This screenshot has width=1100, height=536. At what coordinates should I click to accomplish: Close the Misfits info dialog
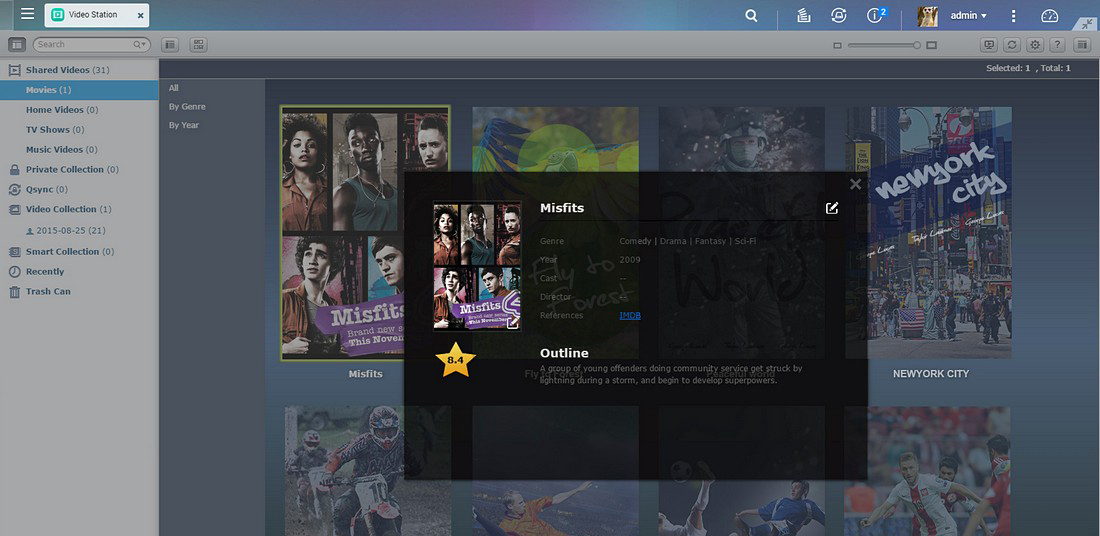tap(855, 184)
